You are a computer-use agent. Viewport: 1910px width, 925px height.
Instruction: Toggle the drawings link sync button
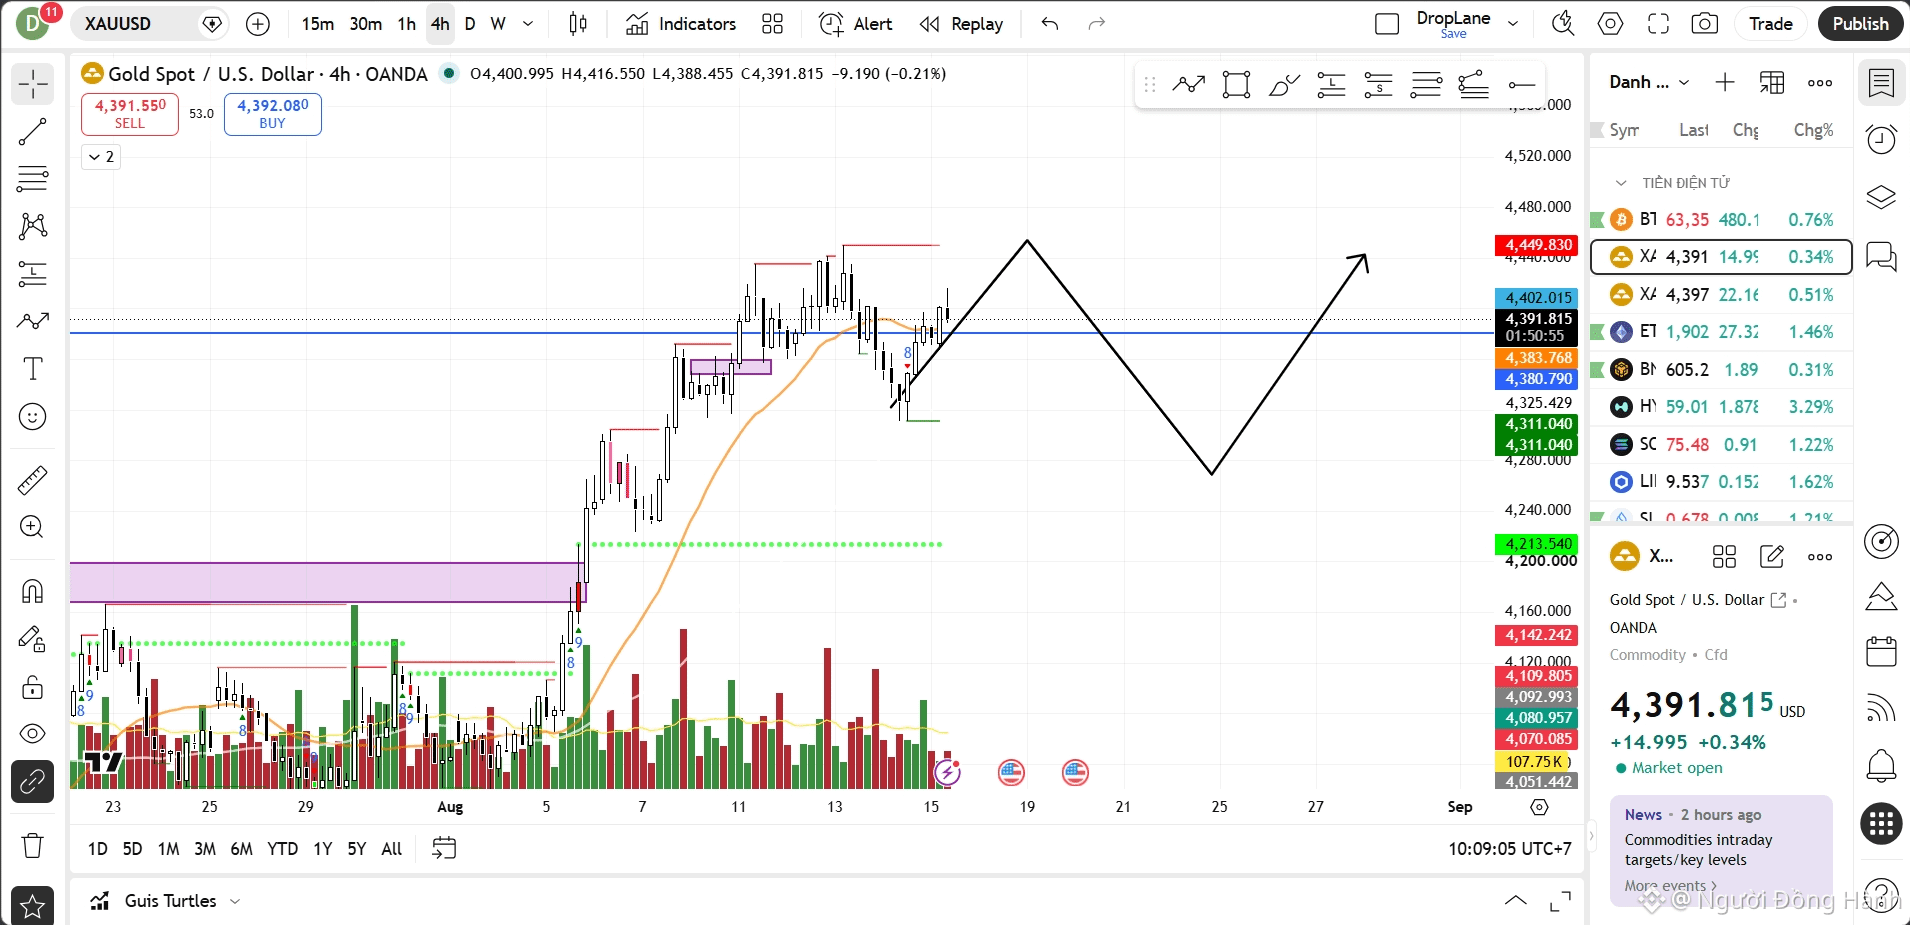click(x=33, y=781)
